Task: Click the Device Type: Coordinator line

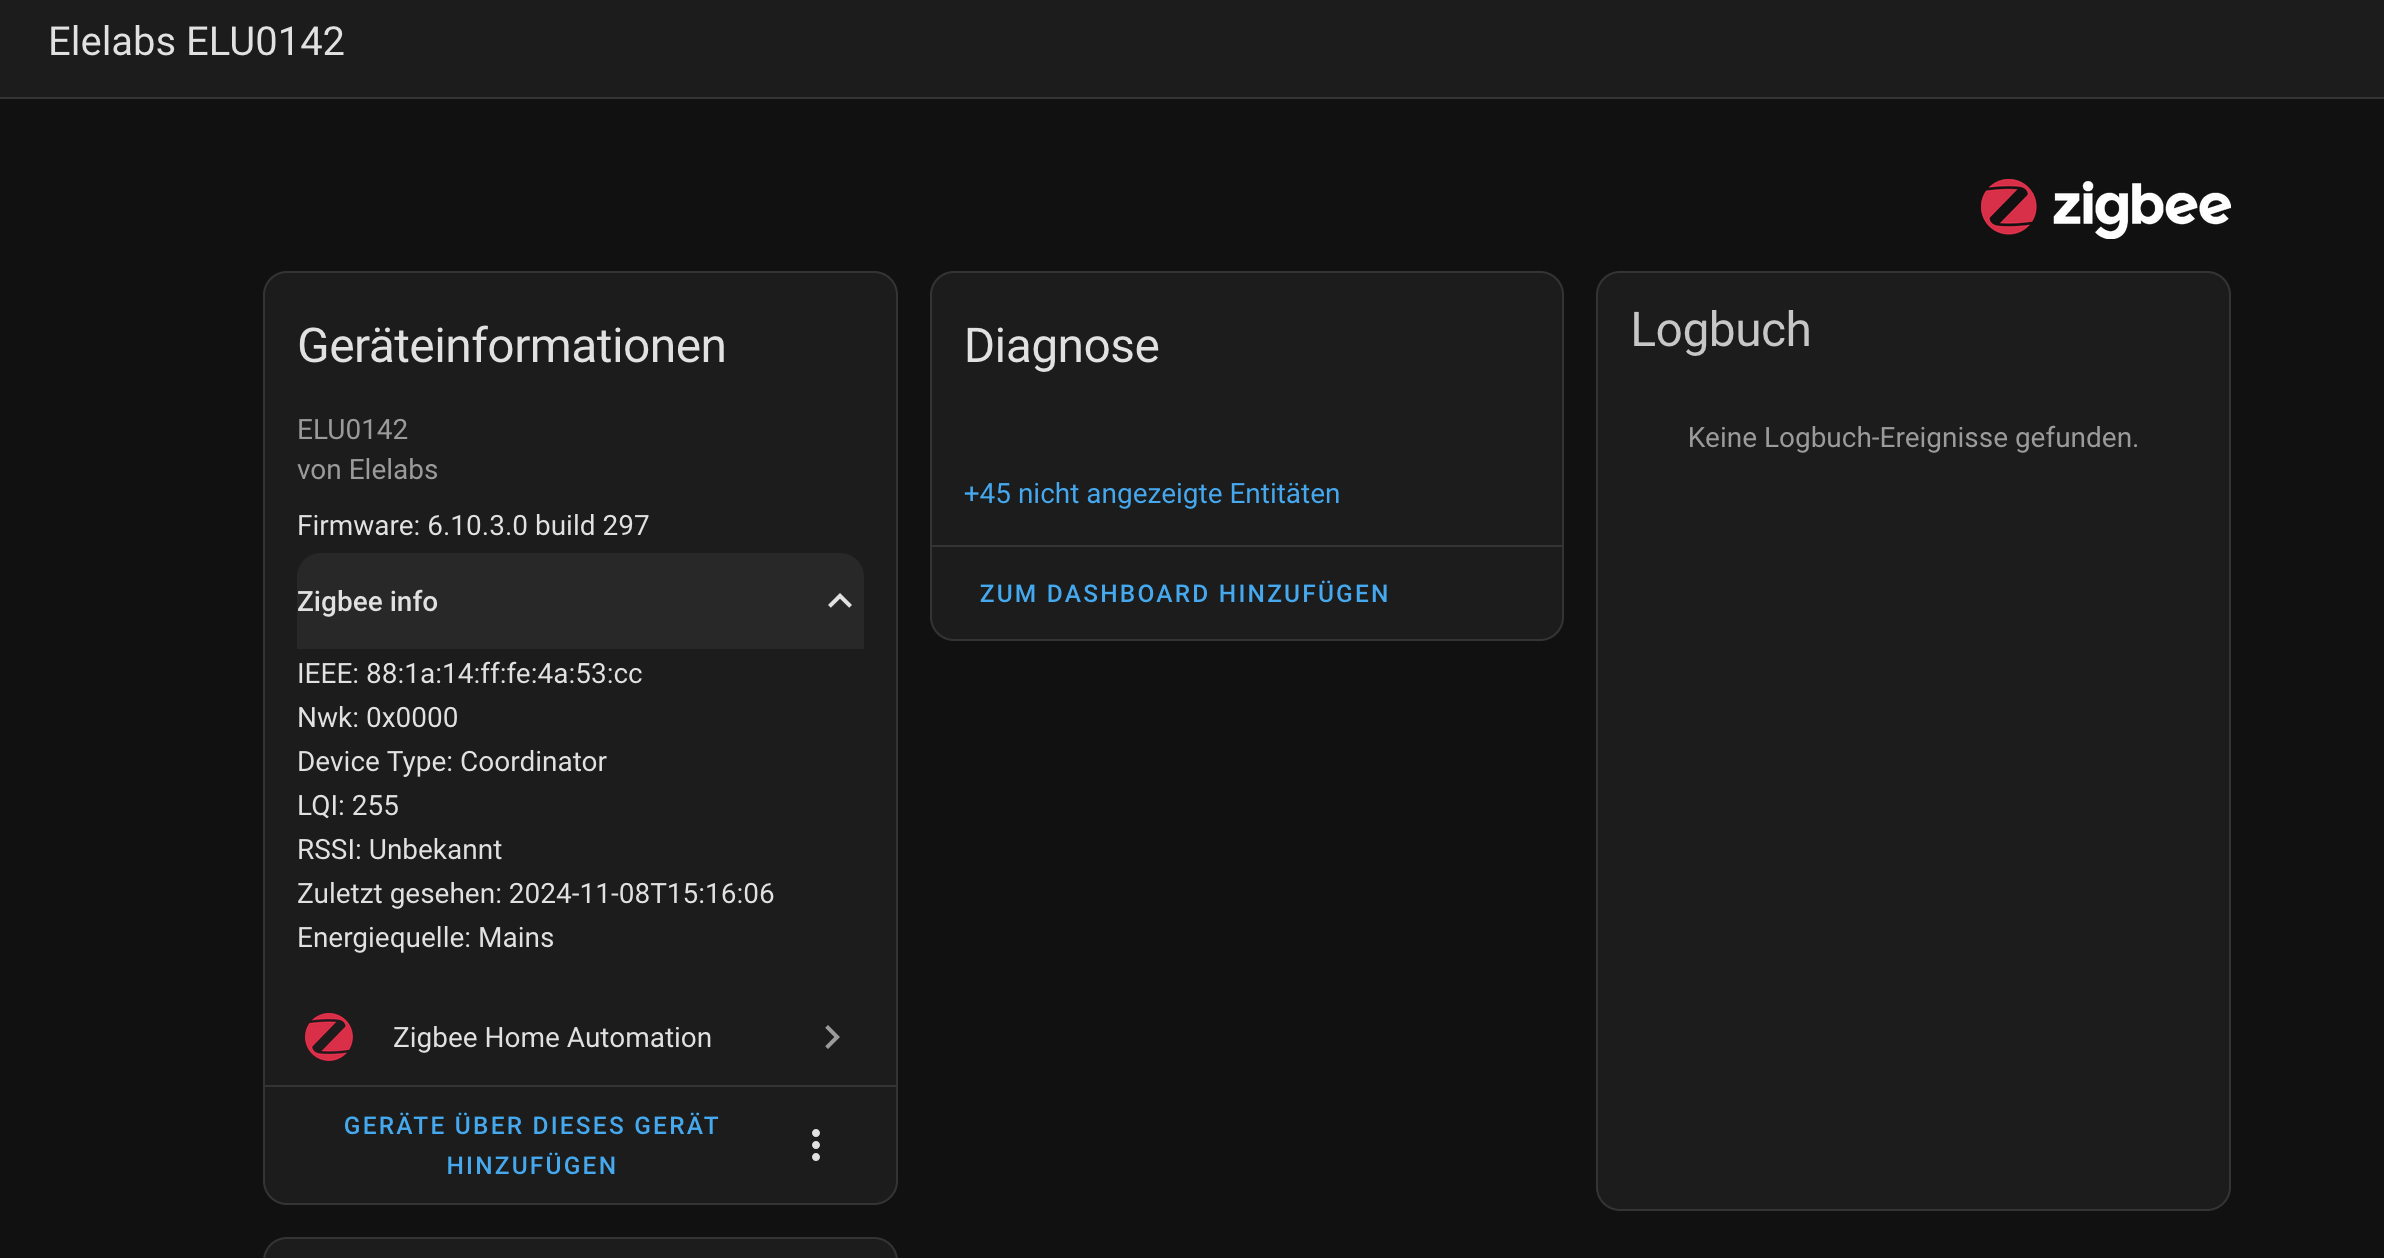Action: 451,761
